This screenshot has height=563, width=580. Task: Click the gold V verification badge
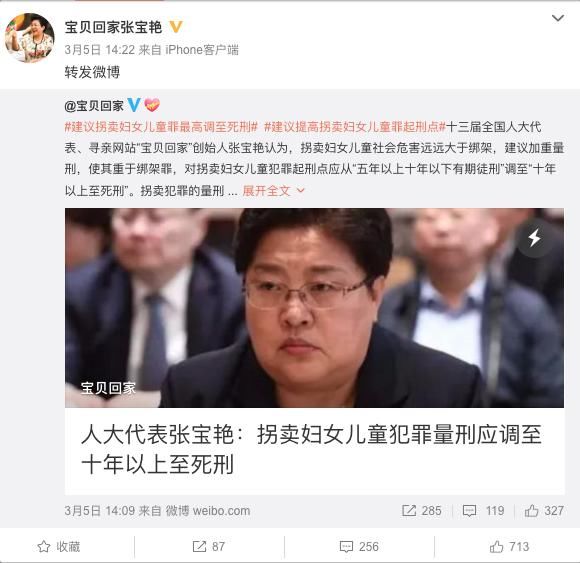[176, 27]
